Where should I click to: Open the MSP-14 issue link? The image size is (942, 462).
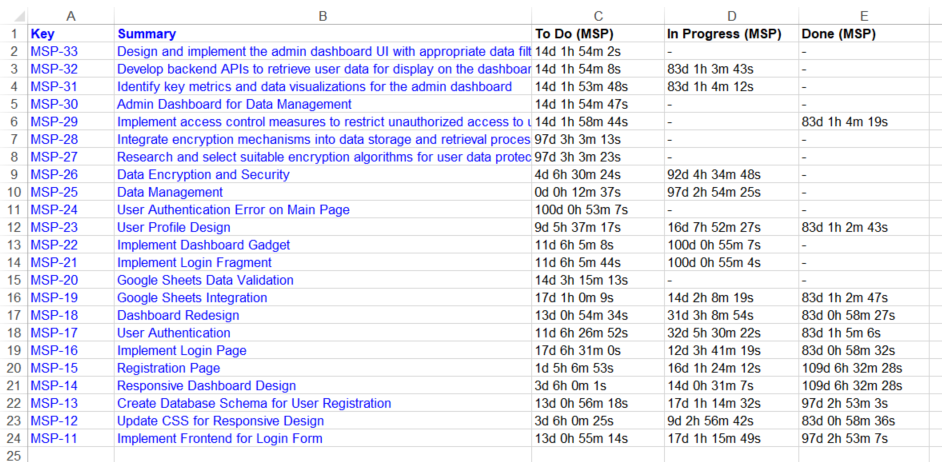[x=54, y=386]
